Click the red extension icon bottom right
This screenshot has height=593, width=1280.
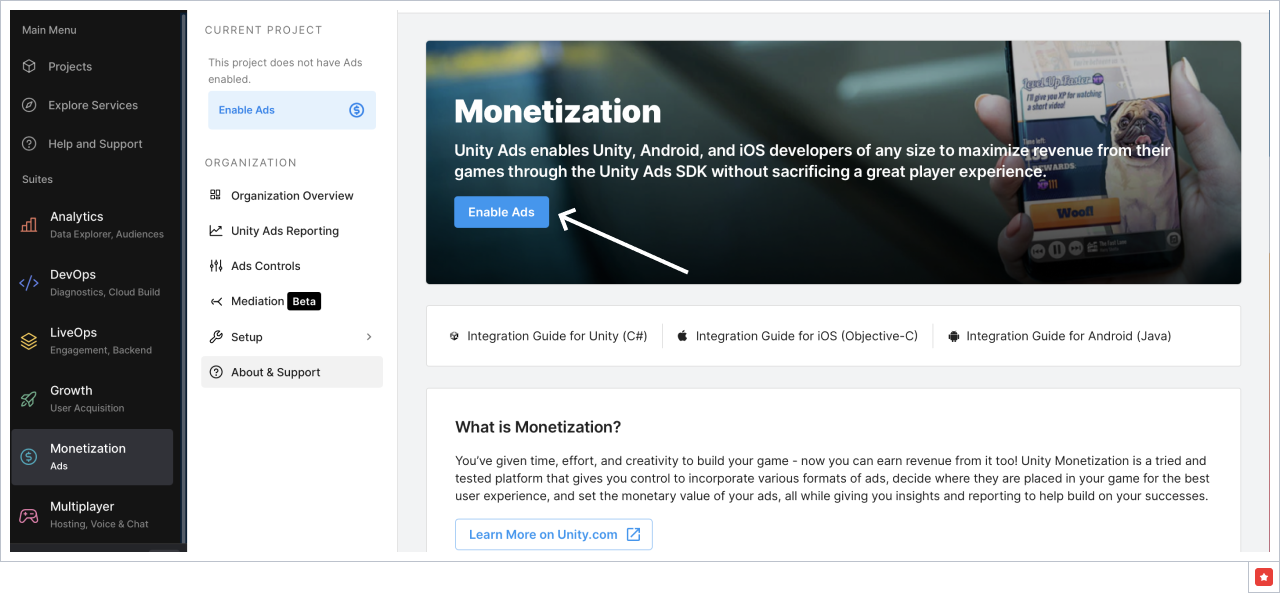[x=1263, y=576]
